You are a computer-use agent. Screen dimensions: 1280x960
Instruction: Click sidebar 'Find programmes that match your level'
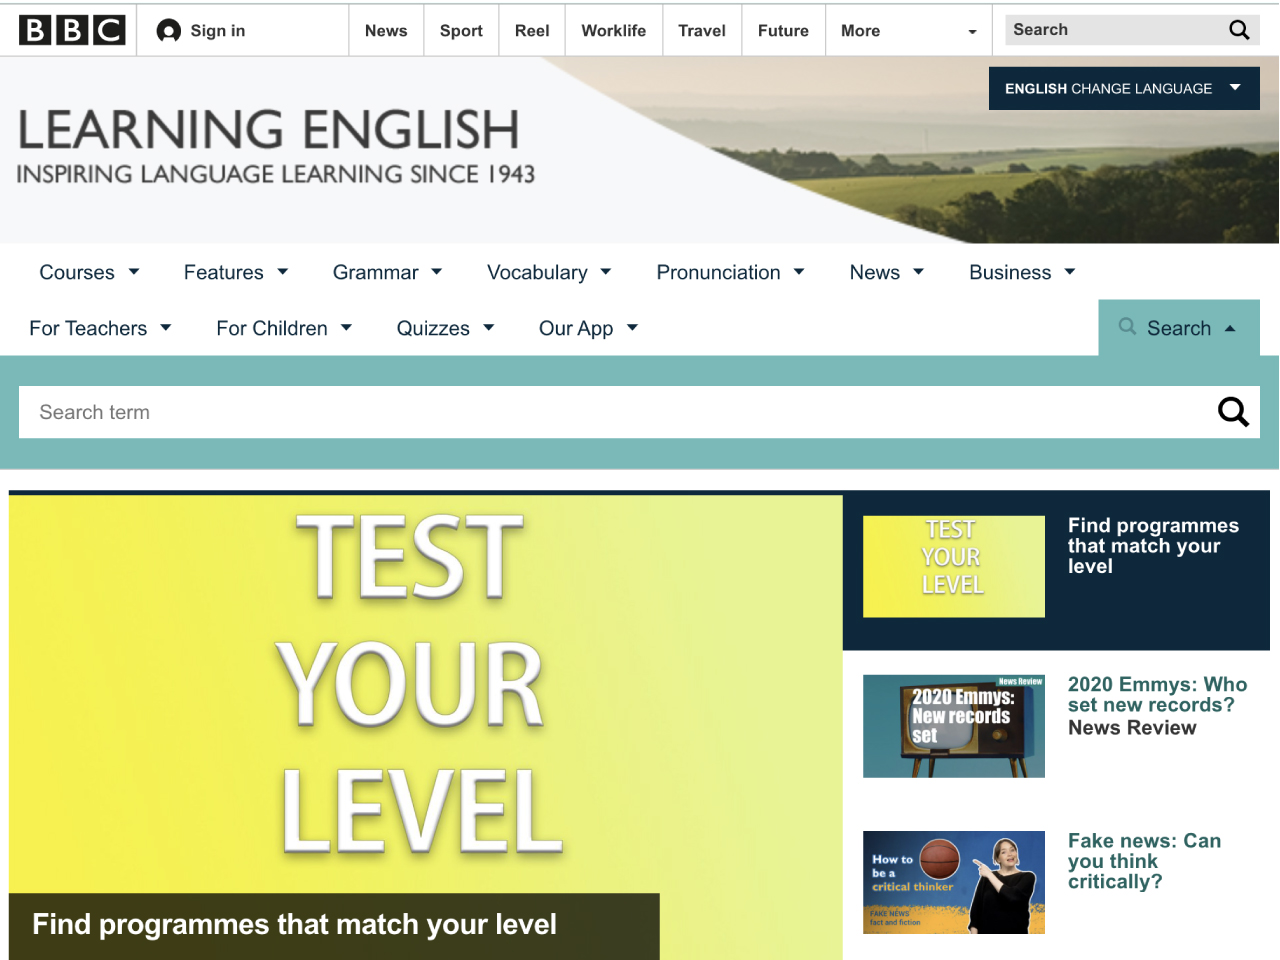[x=1153, y=546]
